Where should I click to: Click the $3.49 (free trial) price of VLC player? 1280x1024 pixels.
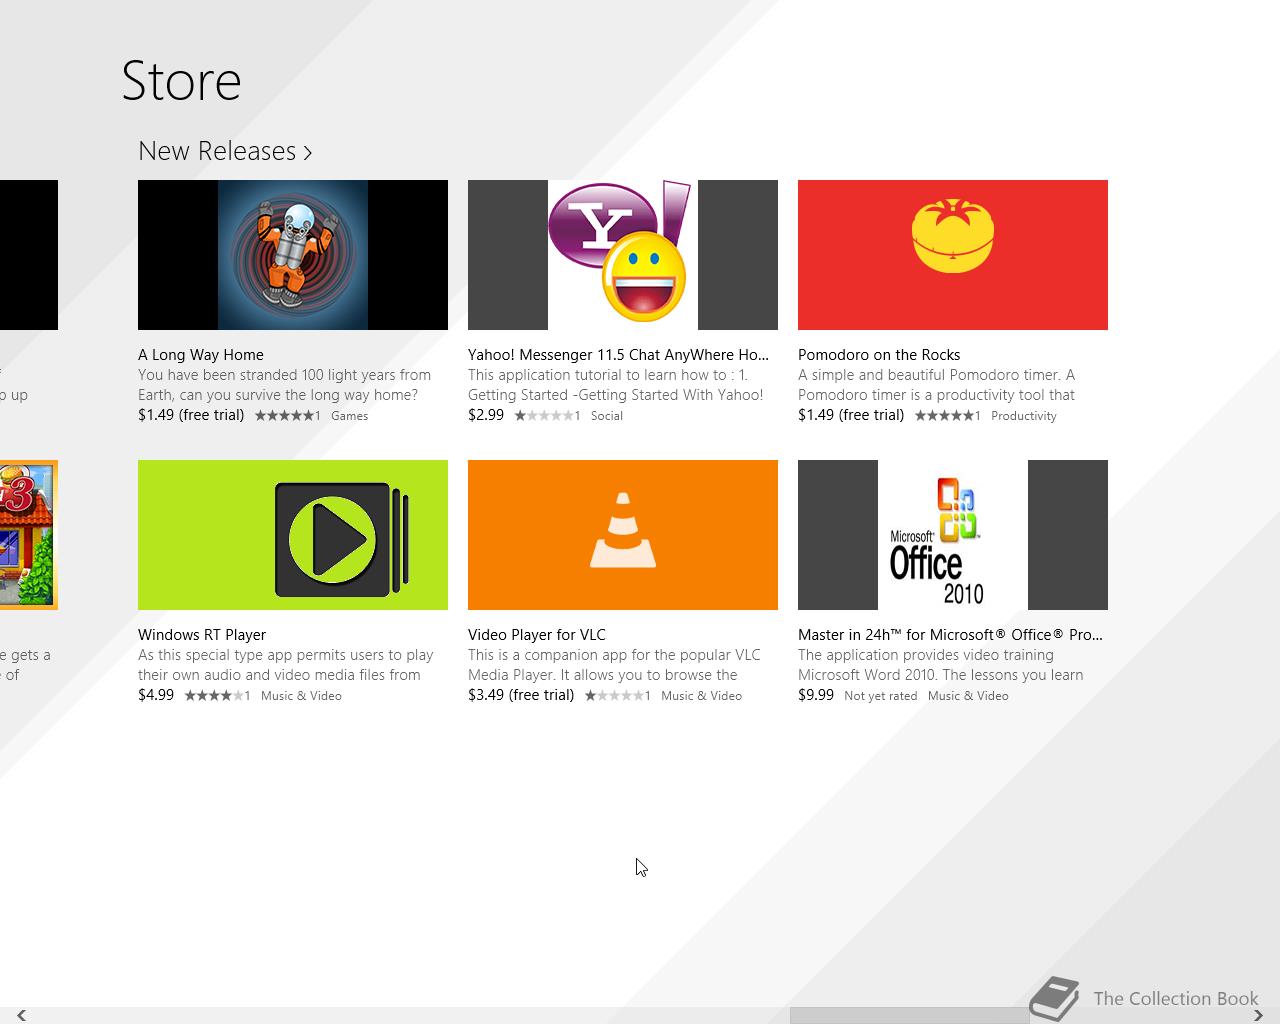[x=521, y=695]
